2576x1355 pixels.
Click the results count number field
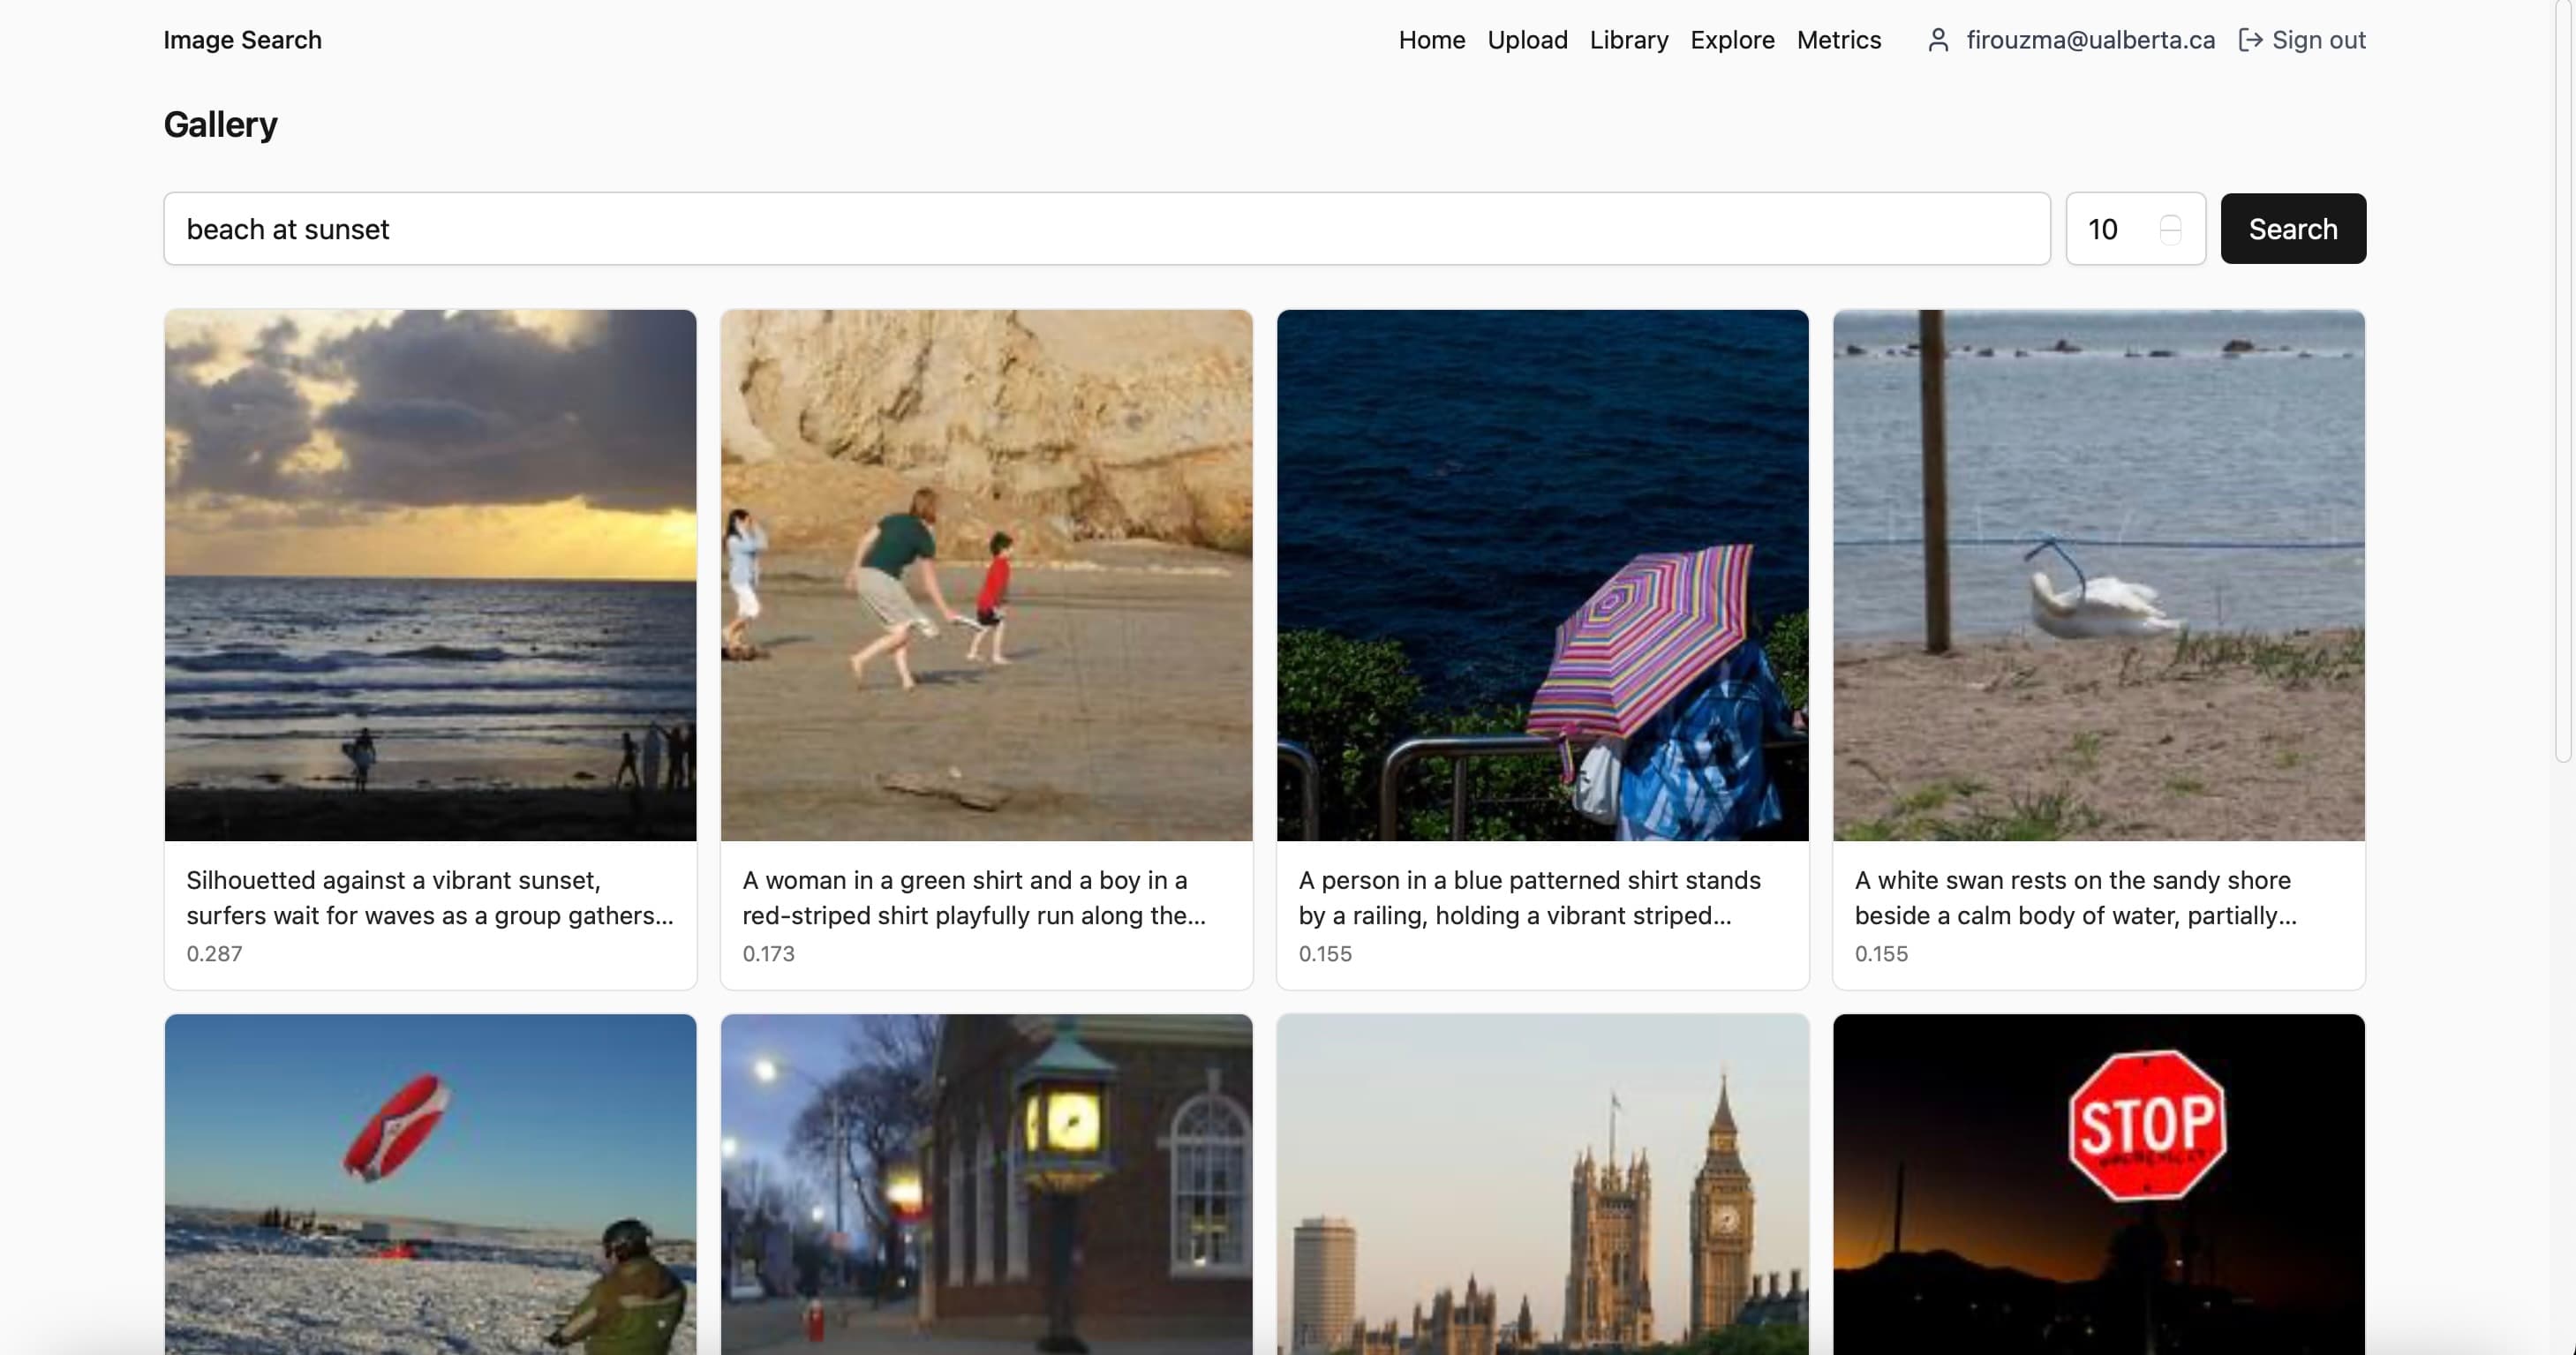click(x=2110, y=229)
